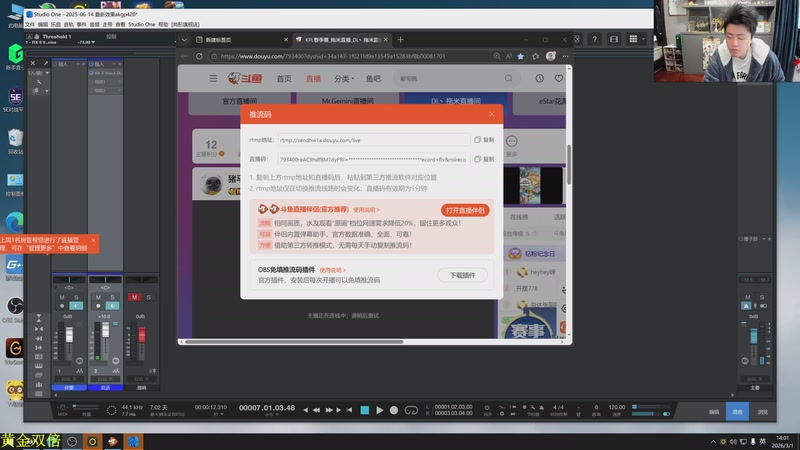800x450 pixels.
Task: Click the heart follow icon on Douyu
Action: pos(559,79)
